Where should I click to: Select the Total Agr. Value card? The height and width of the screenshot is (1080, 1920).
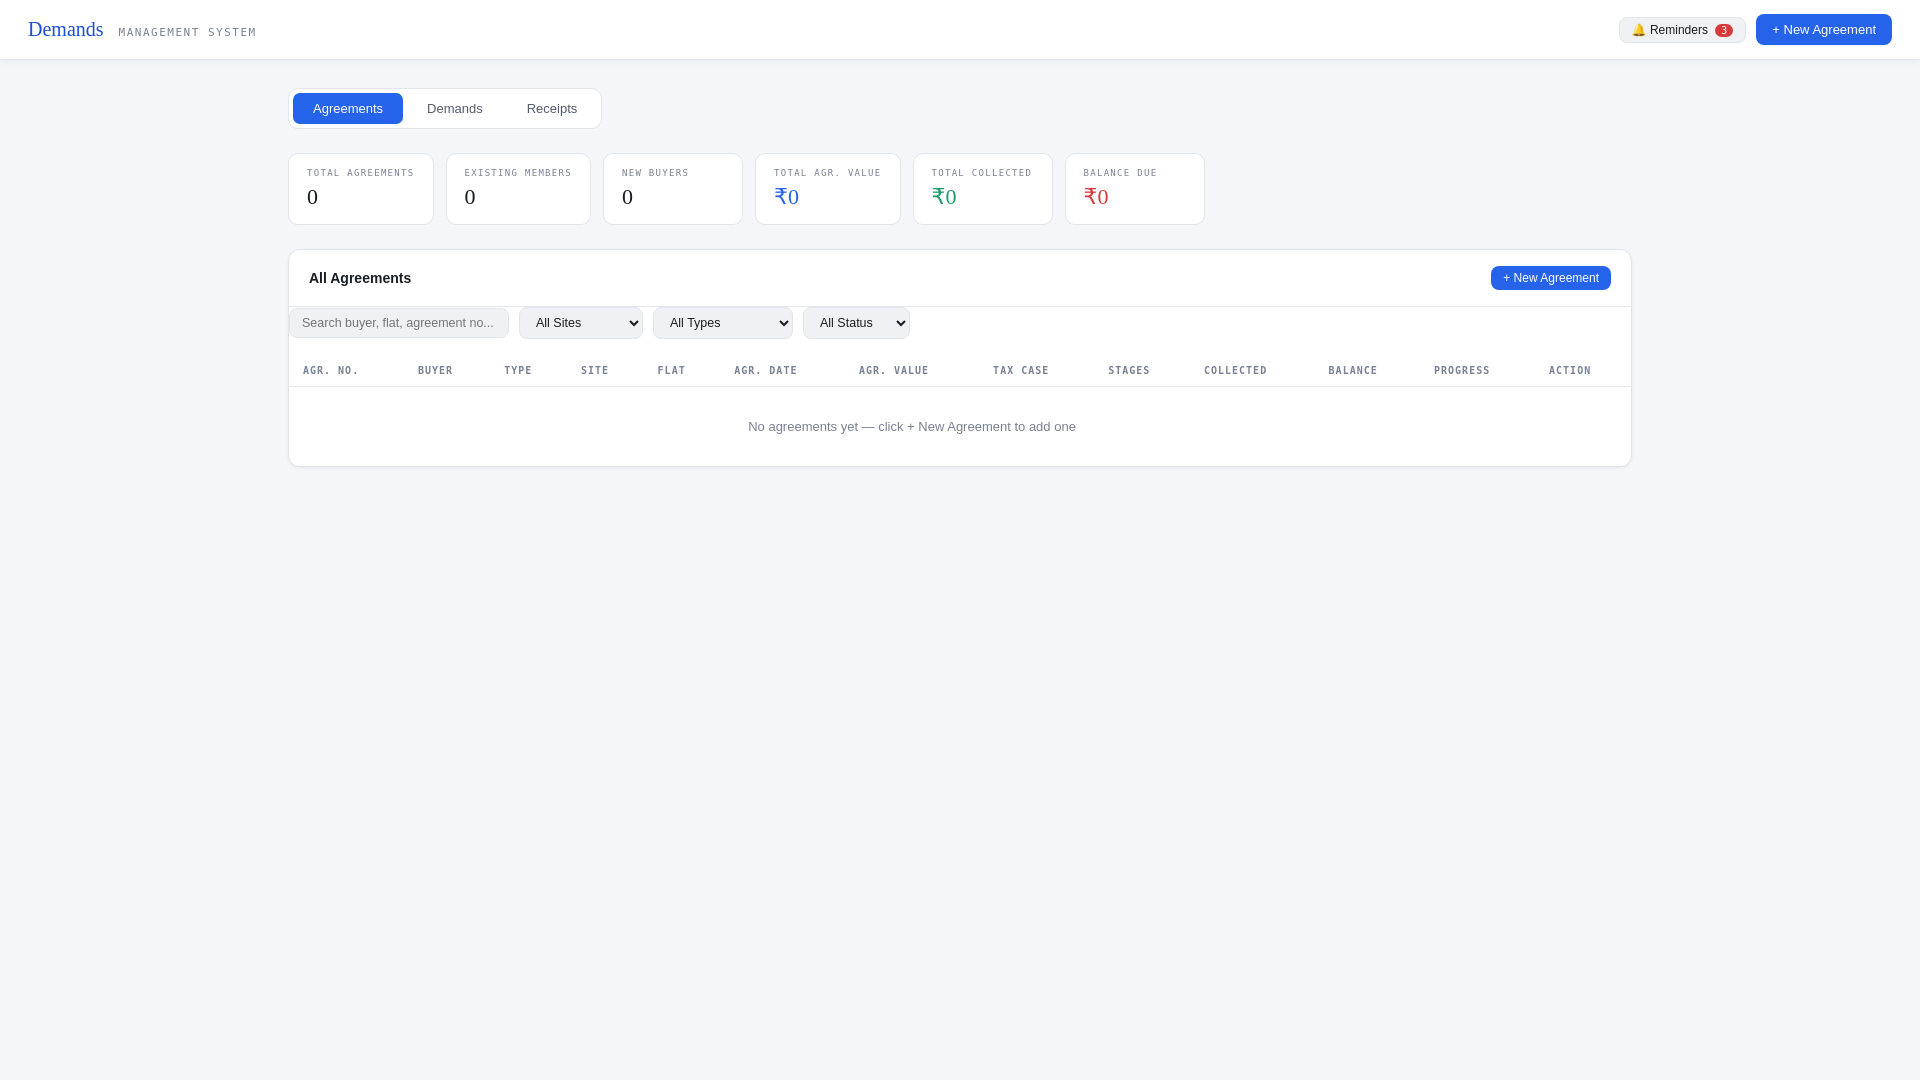(828, 189)
